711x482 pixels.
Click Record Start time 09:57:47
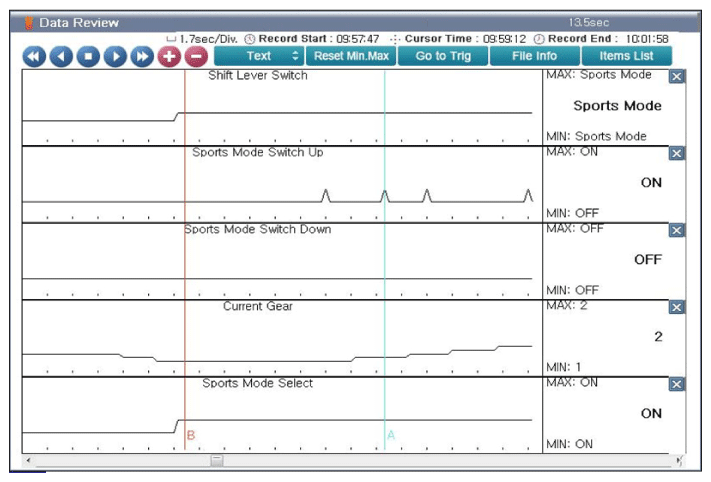coord(357,39)
